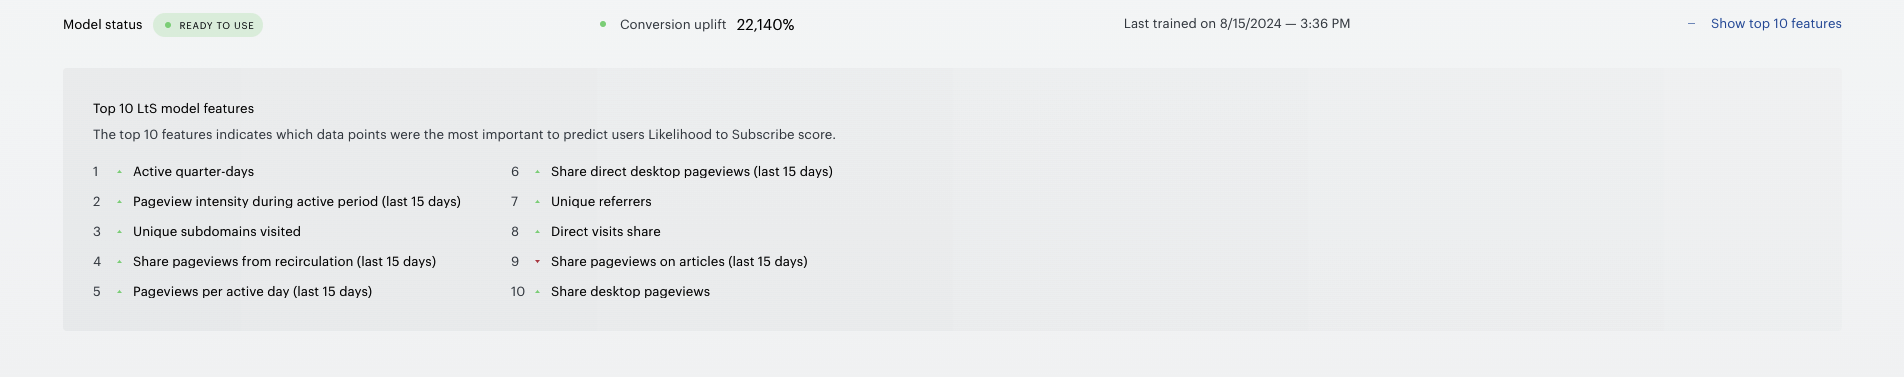The image size is (1904, 377).
Task: Click the up arrow beside Active quarter-days
Action: (119, 172)
